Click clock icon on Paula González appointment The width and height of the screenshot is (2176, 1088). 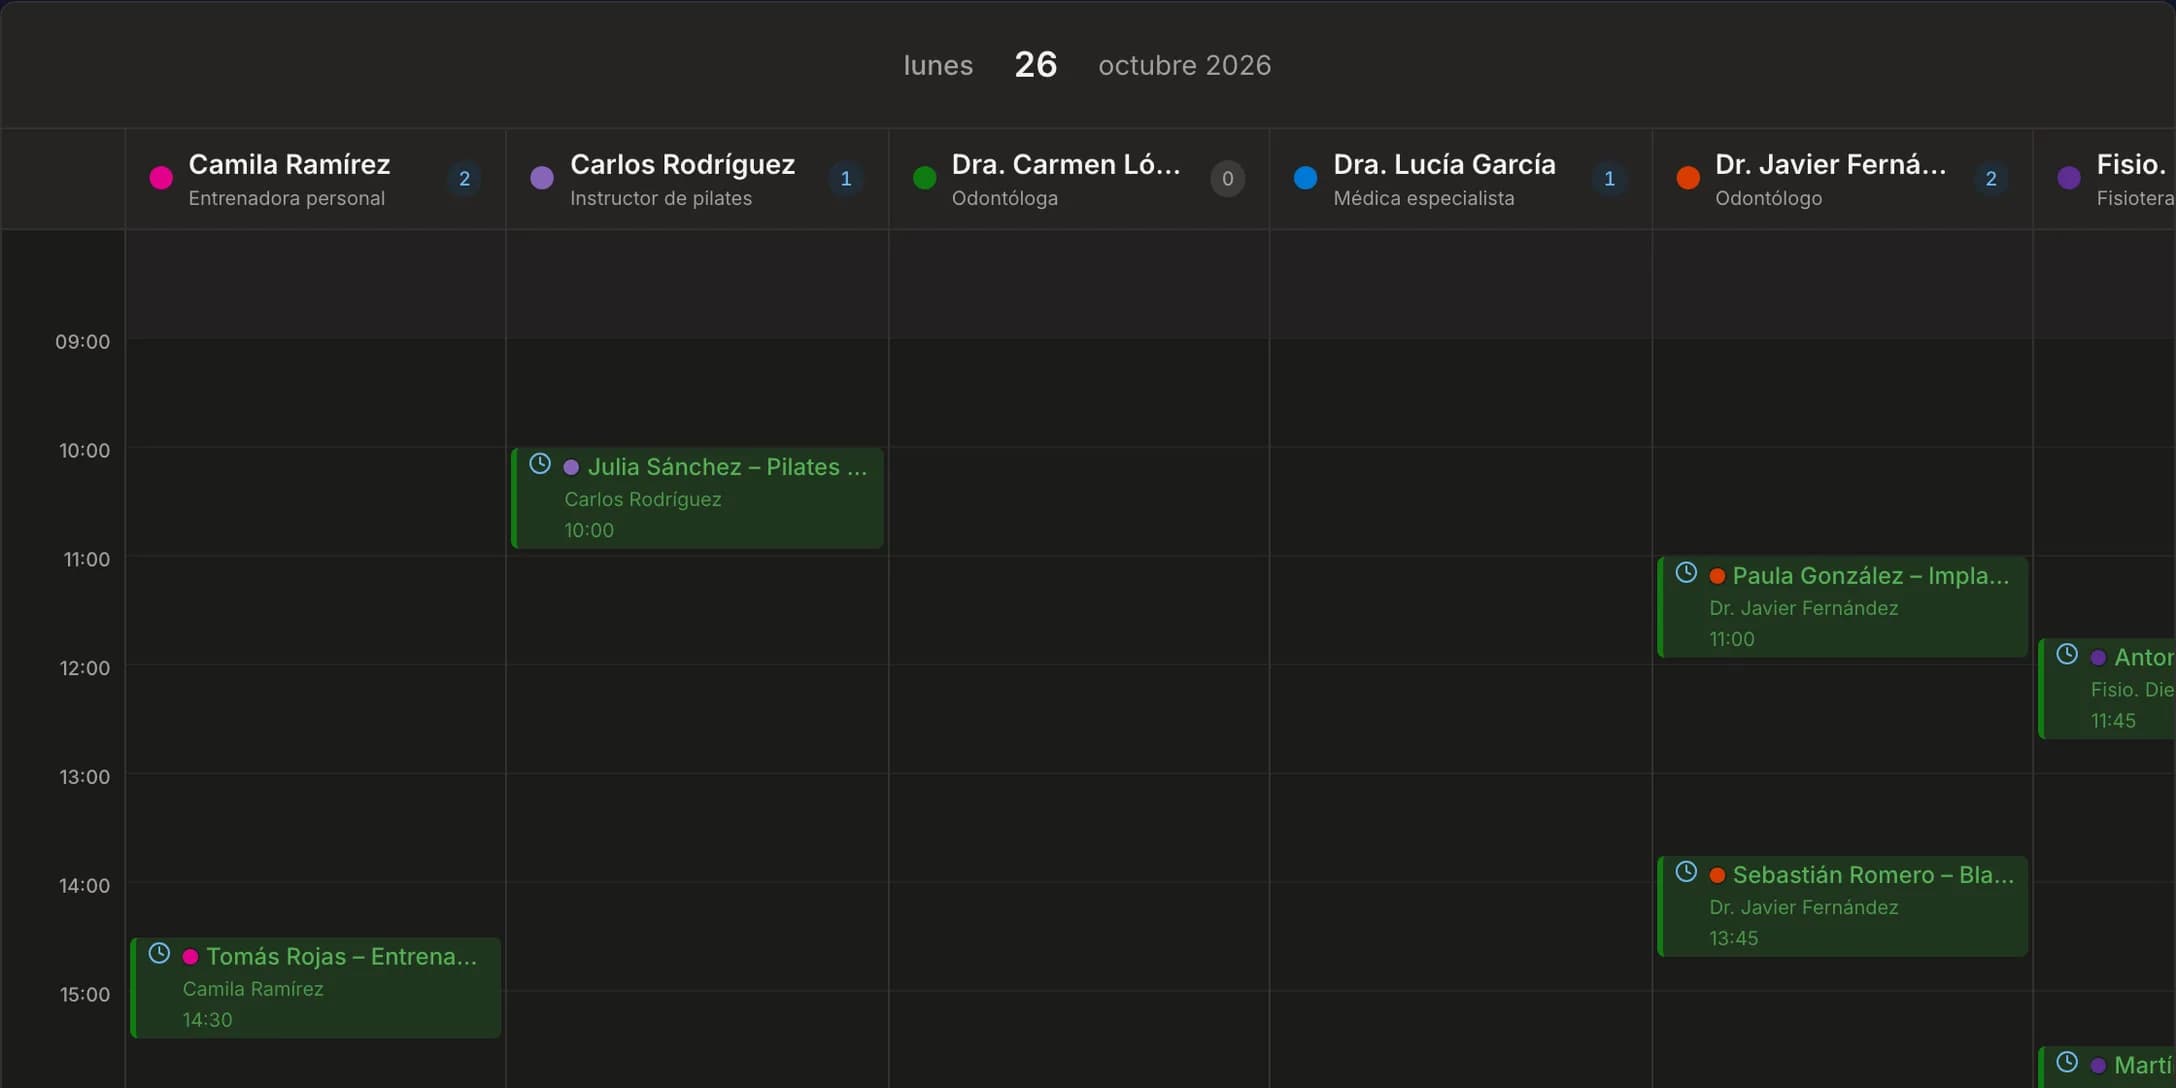(1686, 573)
